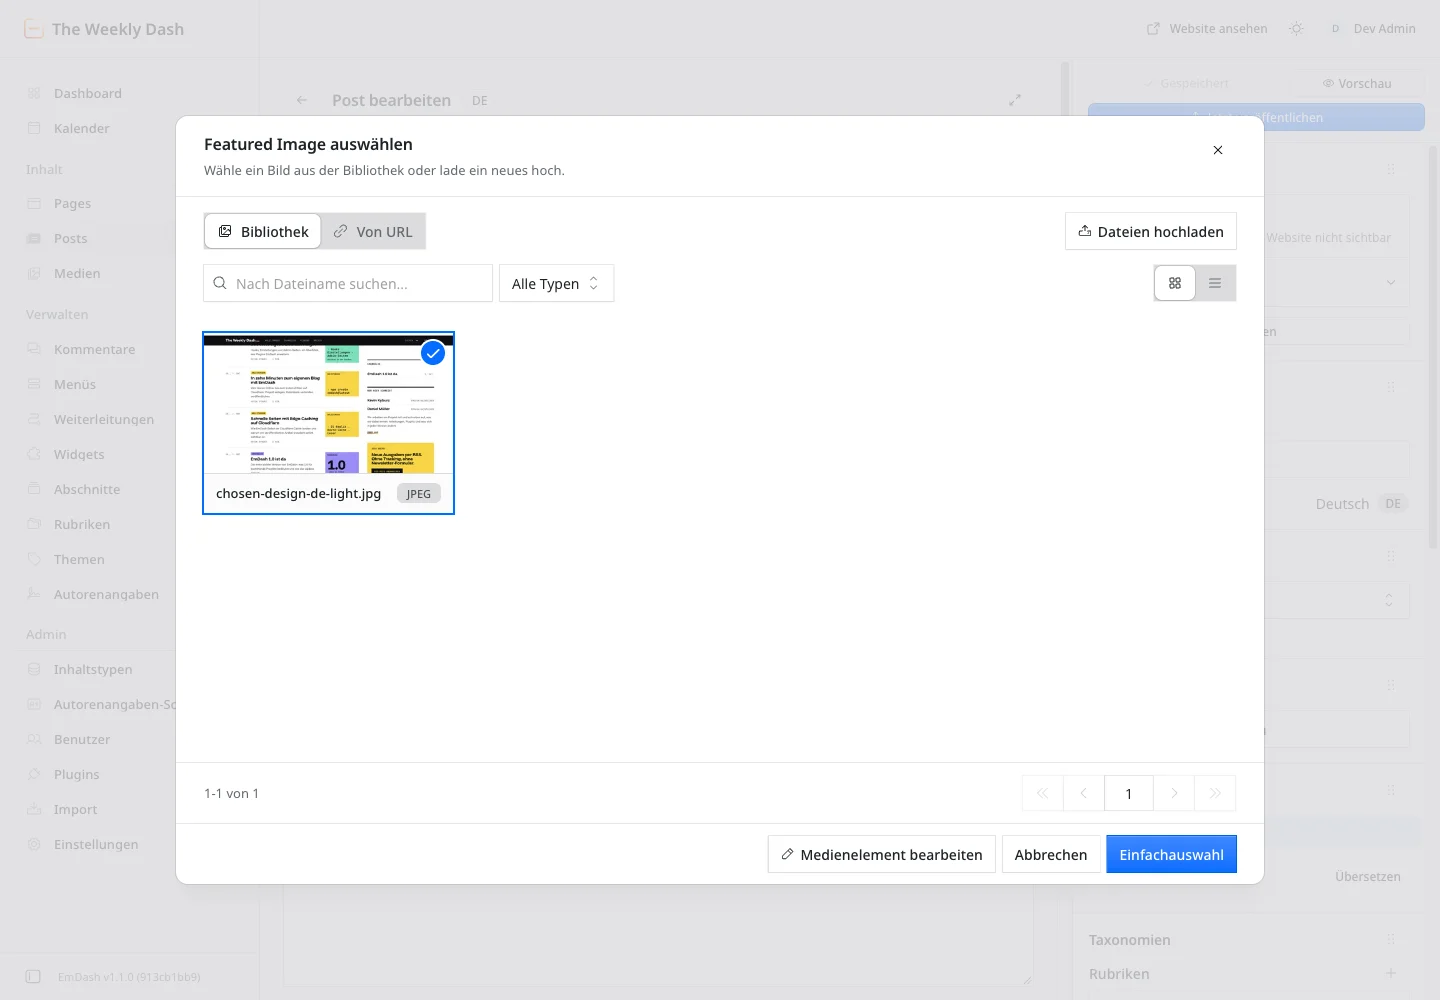Open Posts in the sidebar

tap(70, 238)
